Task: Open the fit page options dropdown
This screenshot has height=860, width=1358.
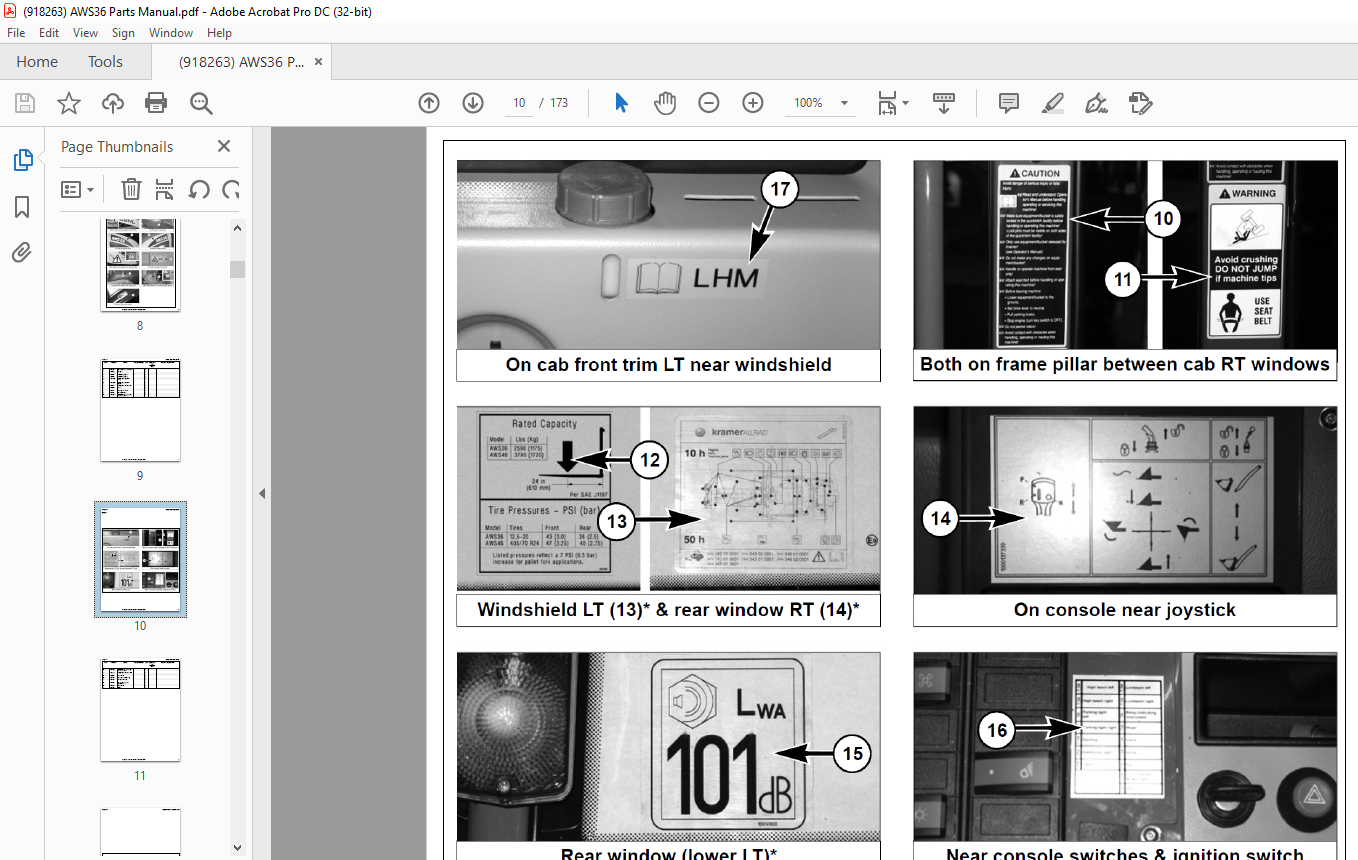Action: [x=892, y=103]
